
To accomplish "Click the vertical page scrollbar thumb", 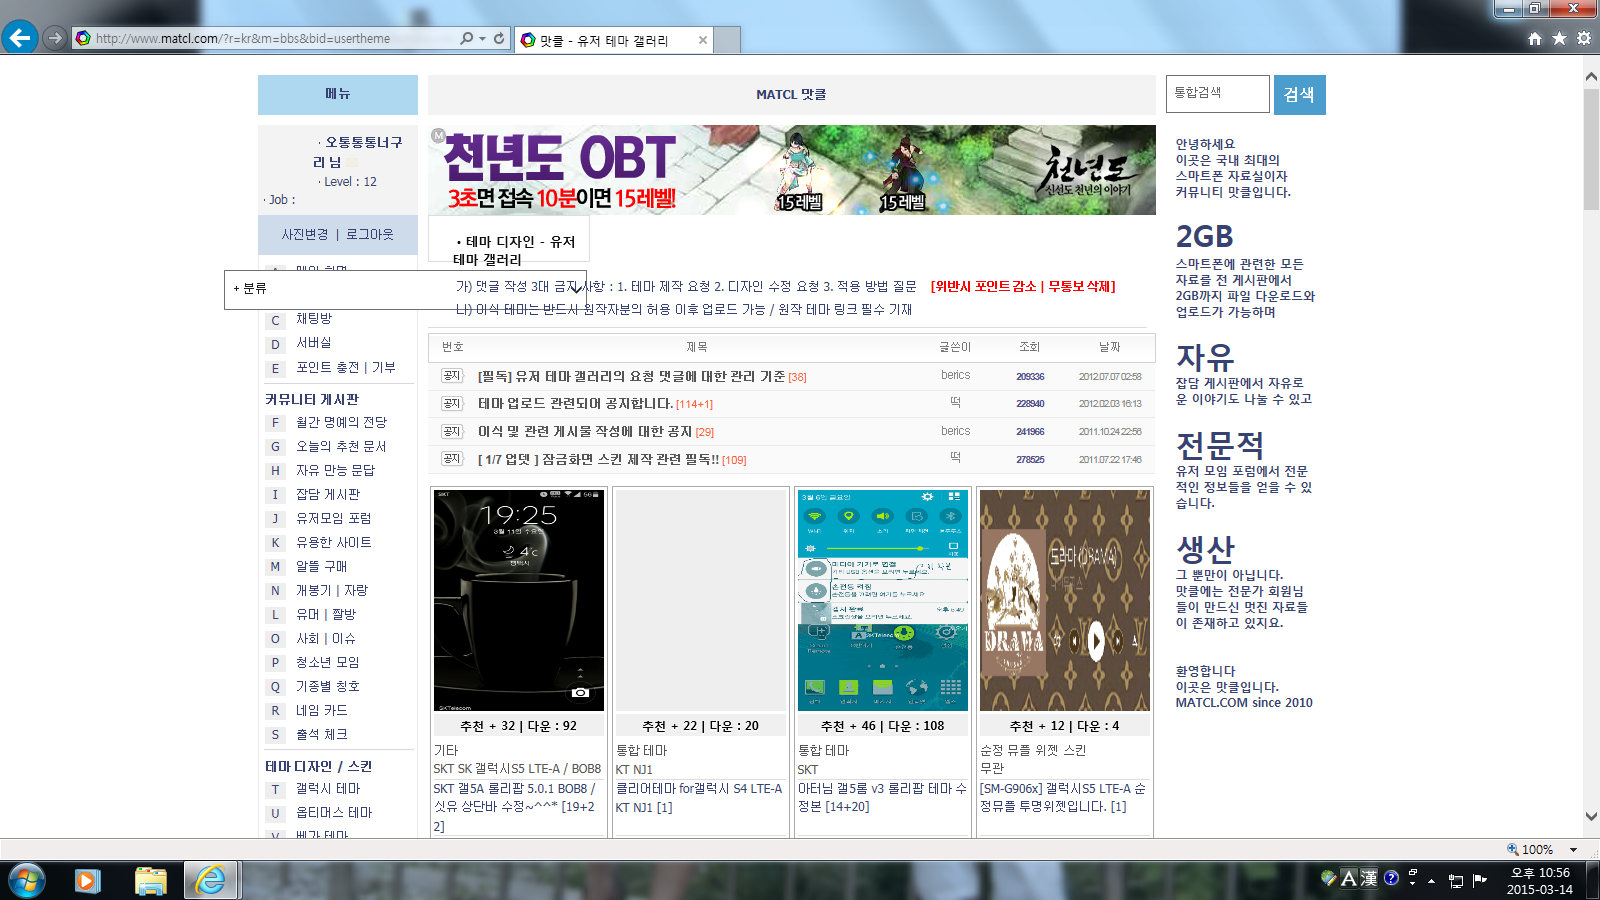I will tap(1591, 148).
